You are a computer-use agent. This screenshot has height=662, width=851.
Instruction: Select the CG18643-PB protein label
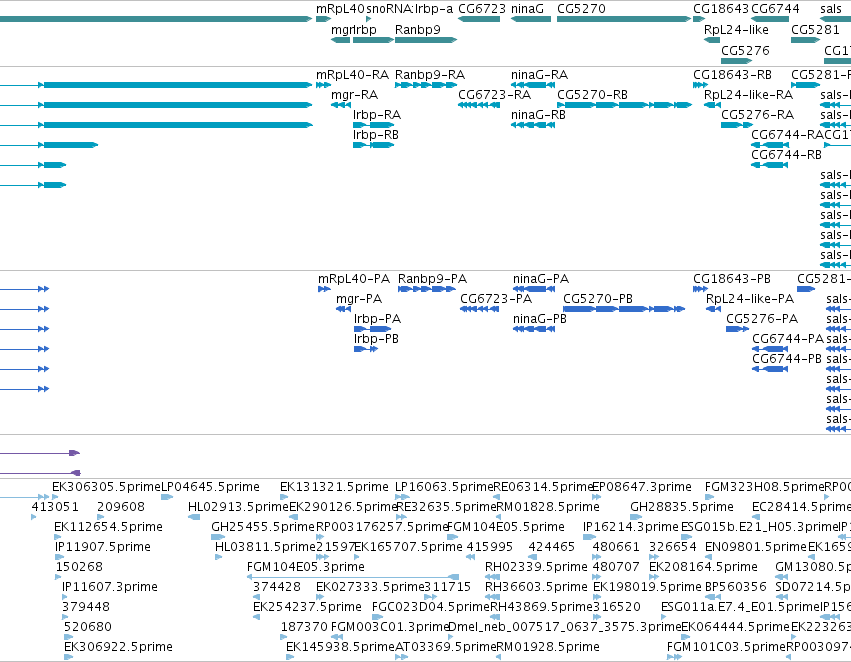(x=732, y=279)
